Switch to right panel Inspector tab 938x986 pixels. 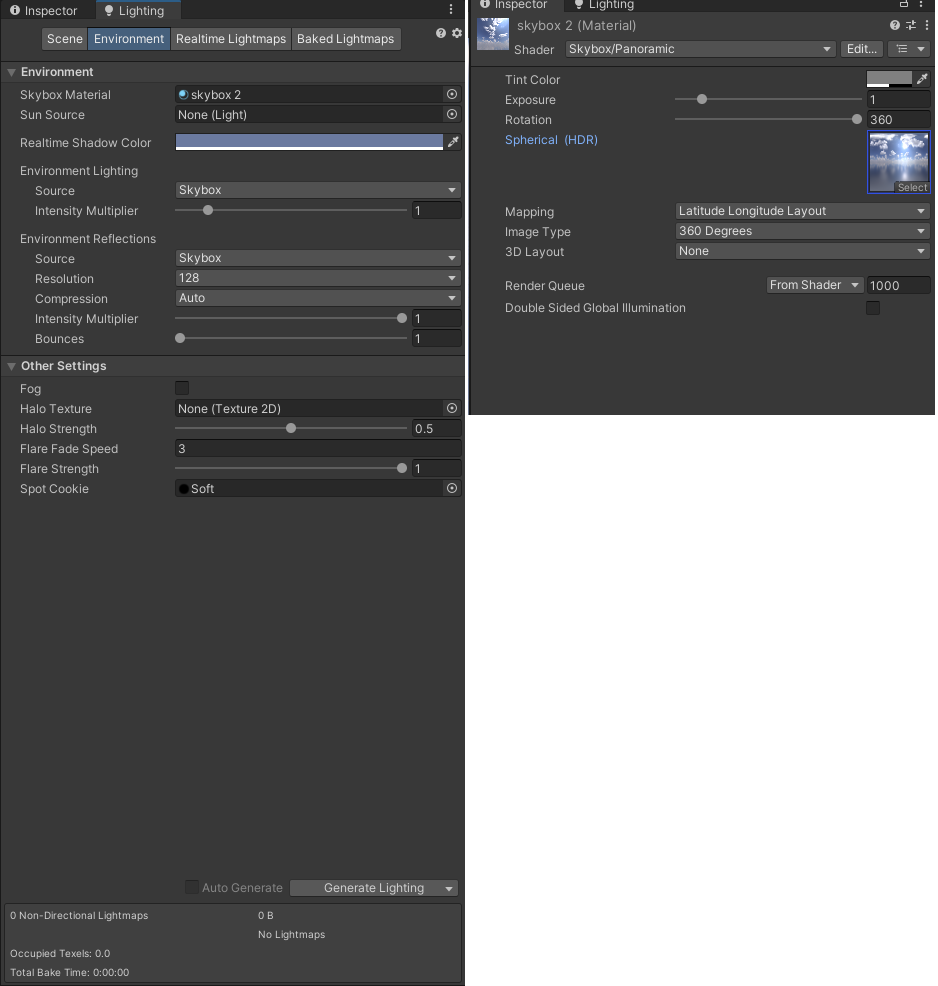tap(514, 5)
